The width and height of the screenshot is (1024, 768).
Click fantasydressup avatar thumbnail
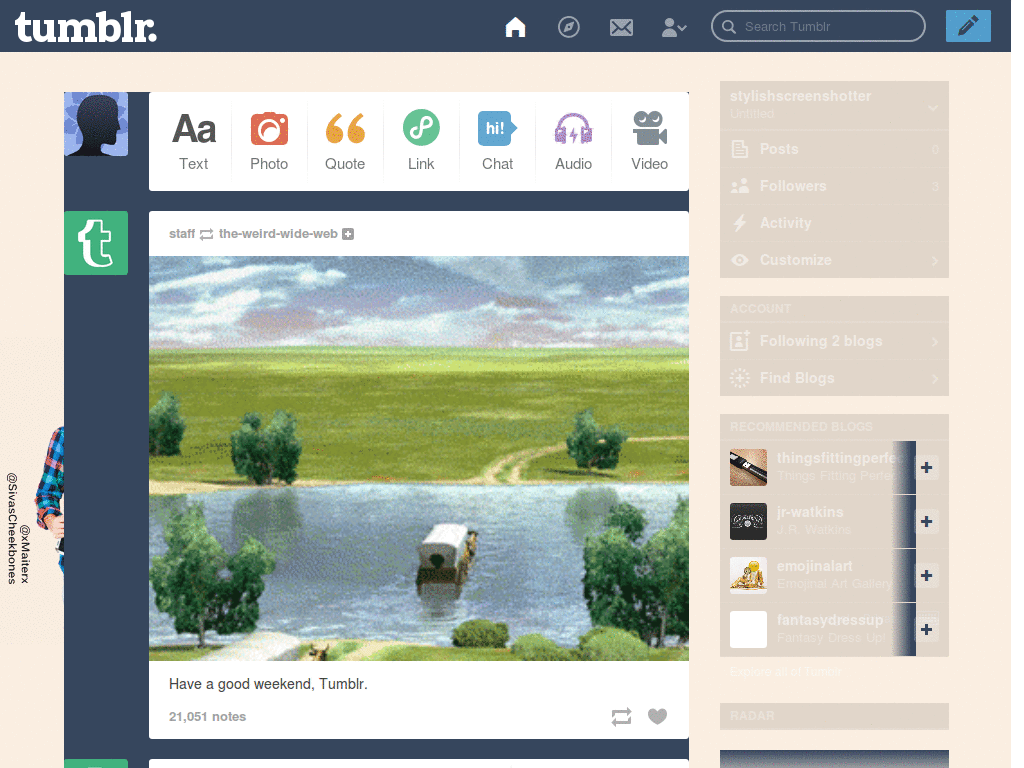(748, 630)
